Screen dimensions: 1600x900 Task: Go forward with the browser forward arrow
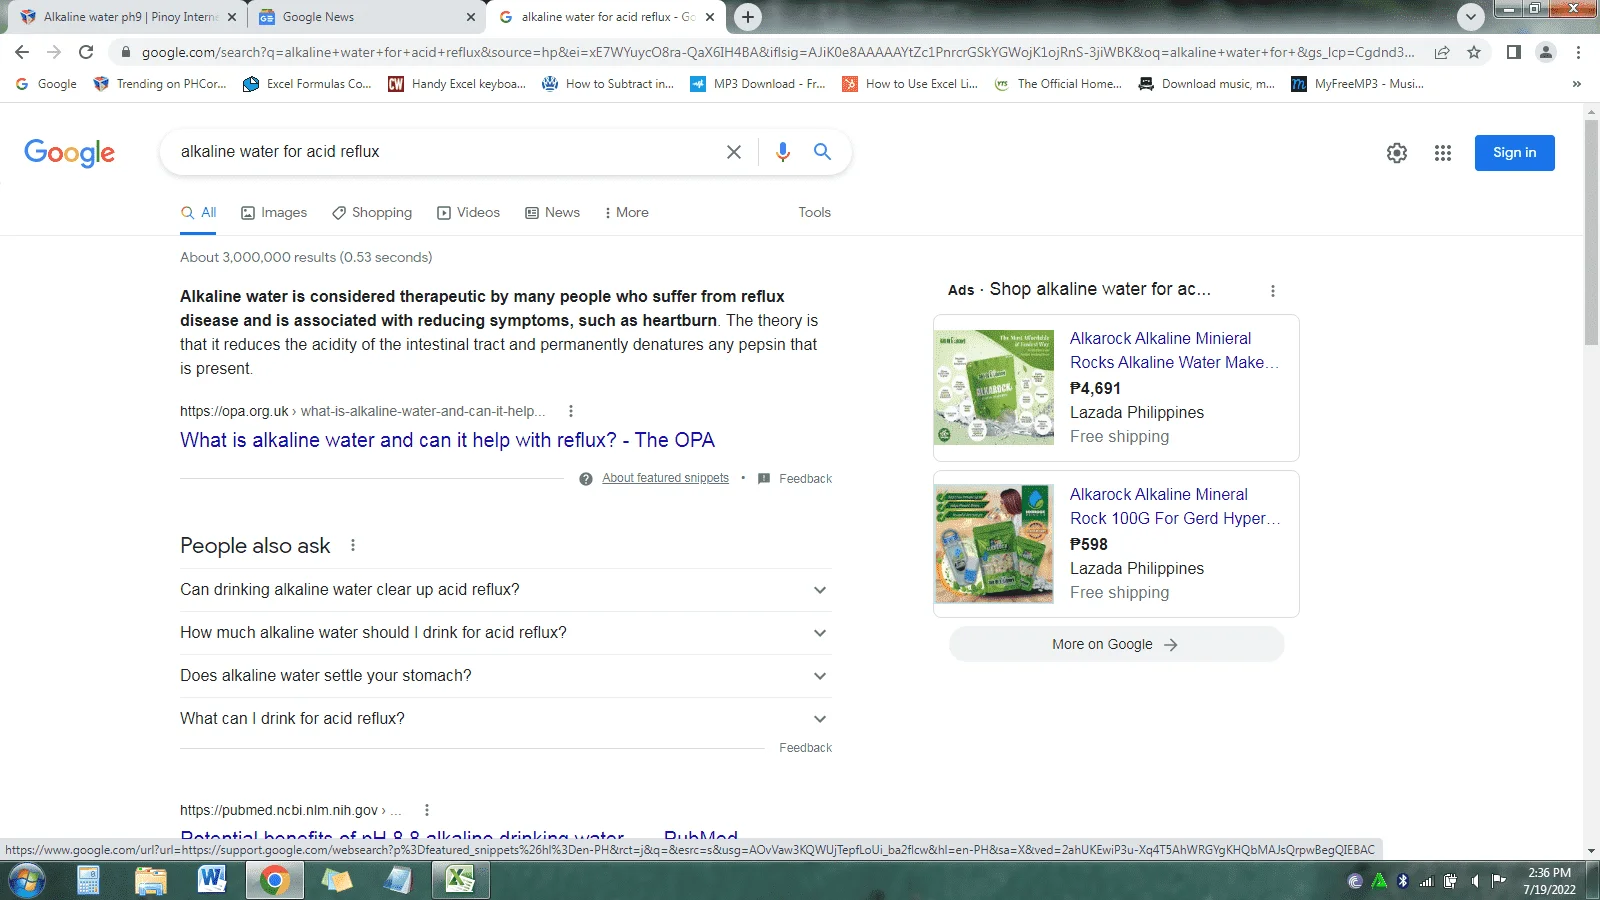point(54,52)
